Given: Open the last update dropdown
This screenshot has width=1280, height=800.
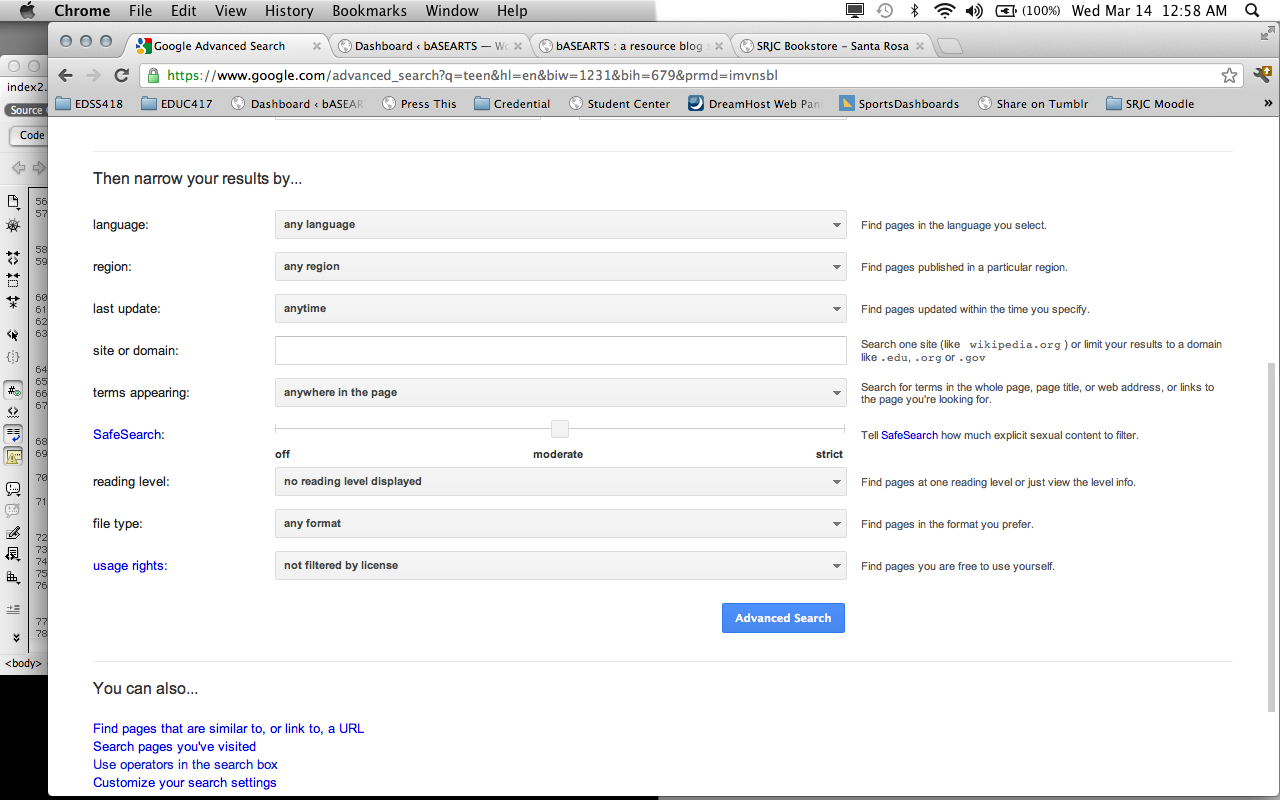Looking at the screenshot, I should click(x=561, y=309).
